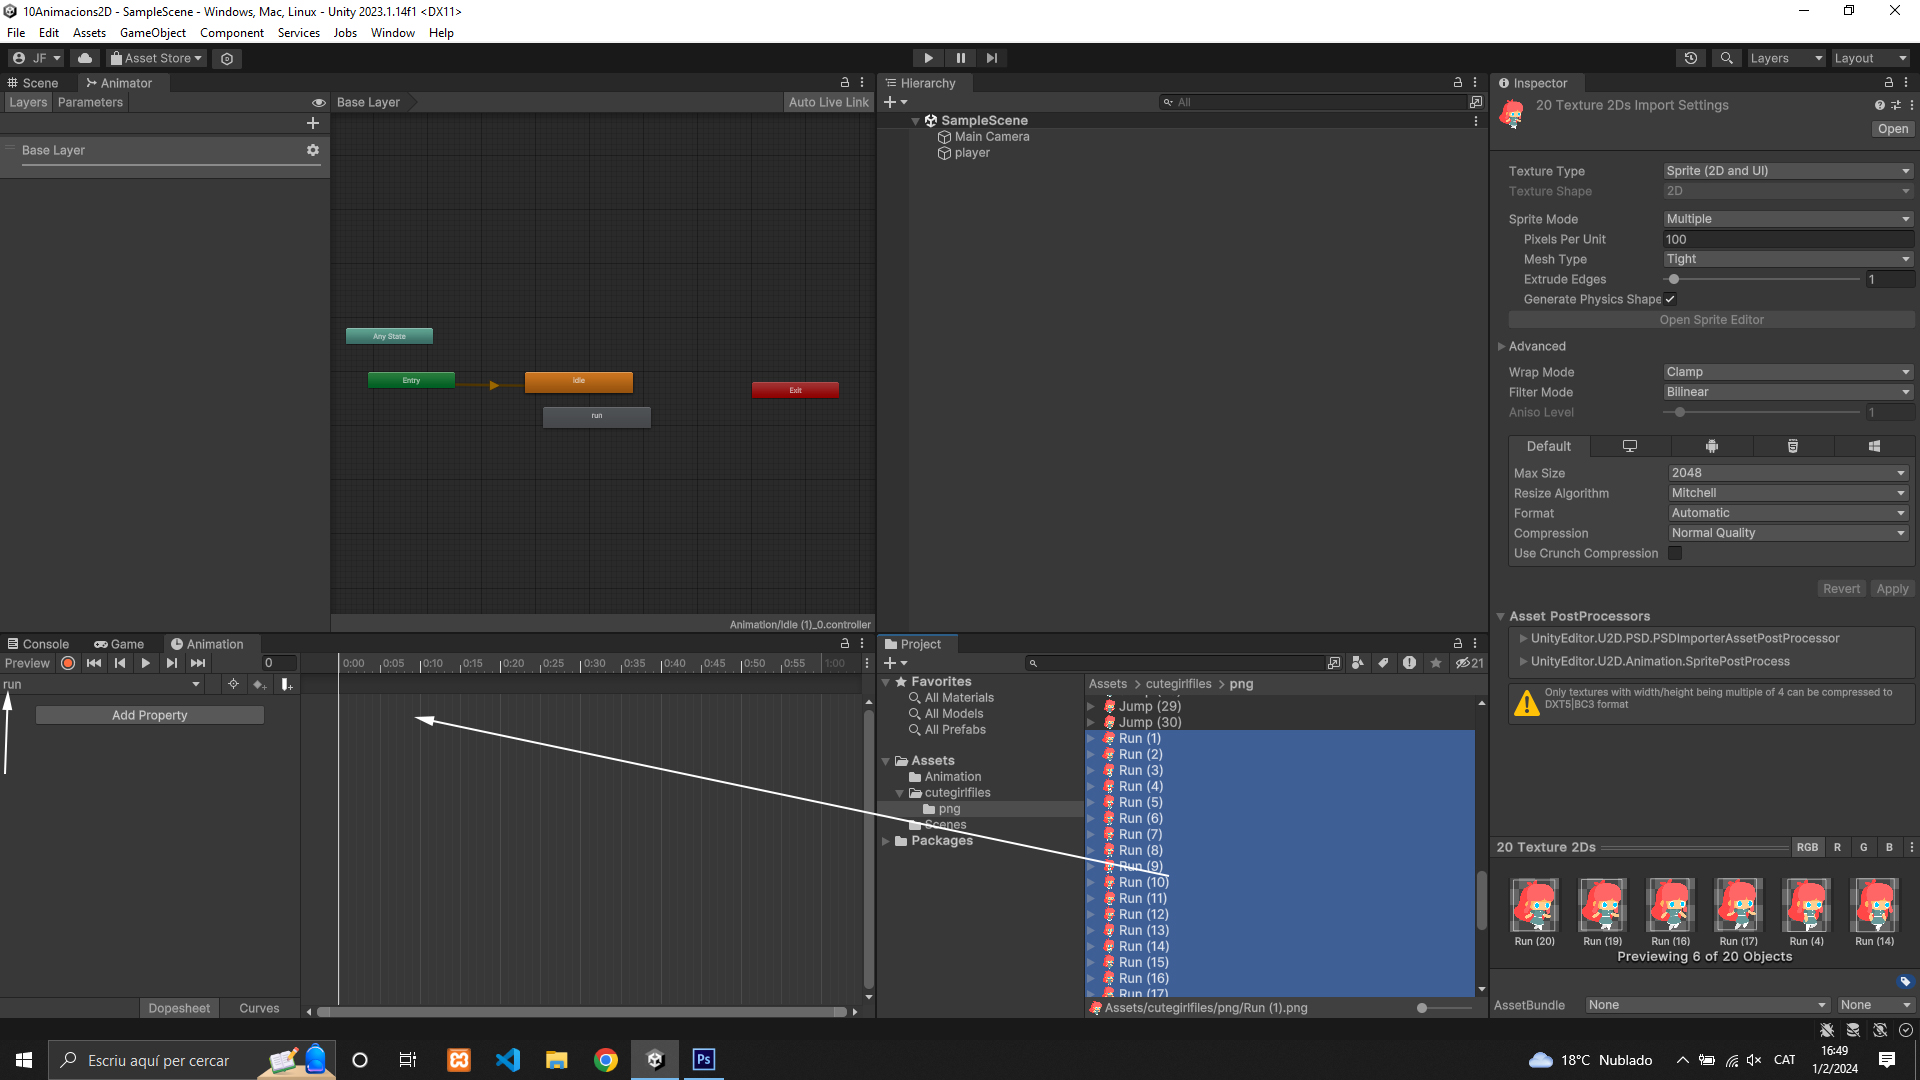The width and height of the screenshot is (1920, 1080).
Task: Toggle Animator parameters visibility eye icon
Action: coord(318,102)
